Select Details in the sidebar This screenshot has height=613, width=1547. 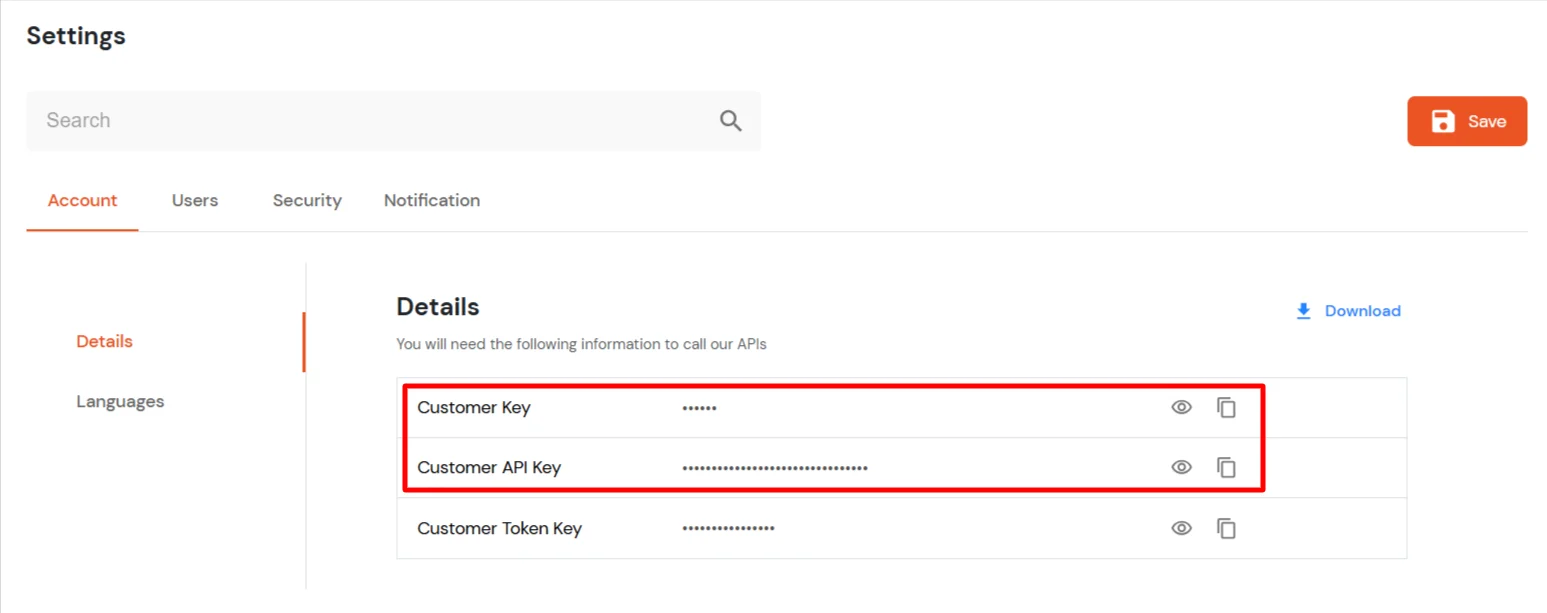point(104,341)
